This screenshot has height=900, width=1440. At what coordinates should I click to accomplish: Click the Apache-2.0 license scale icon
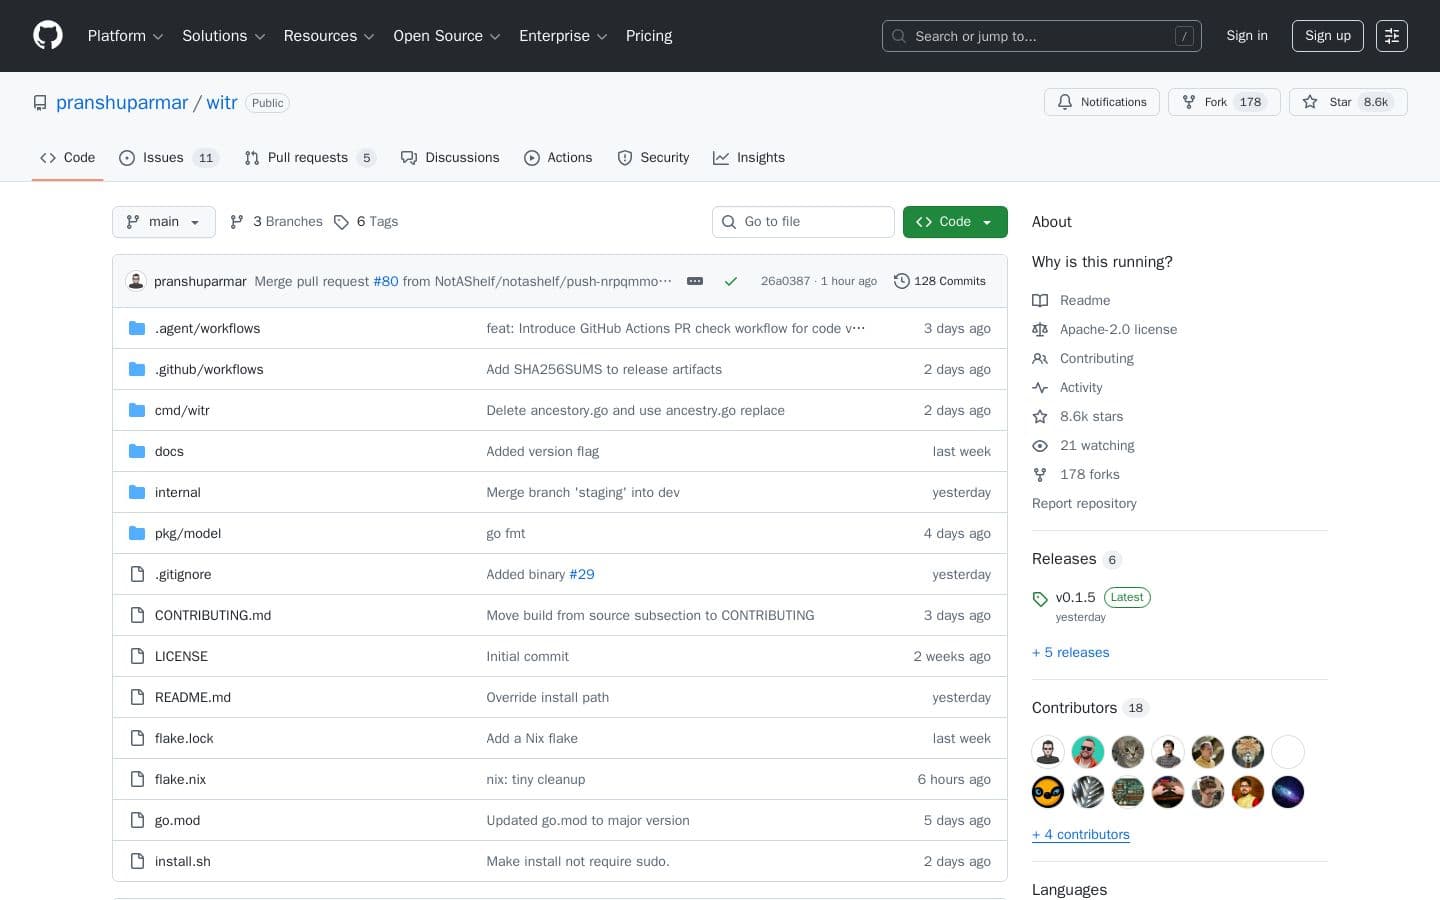tap(1041, 329)
